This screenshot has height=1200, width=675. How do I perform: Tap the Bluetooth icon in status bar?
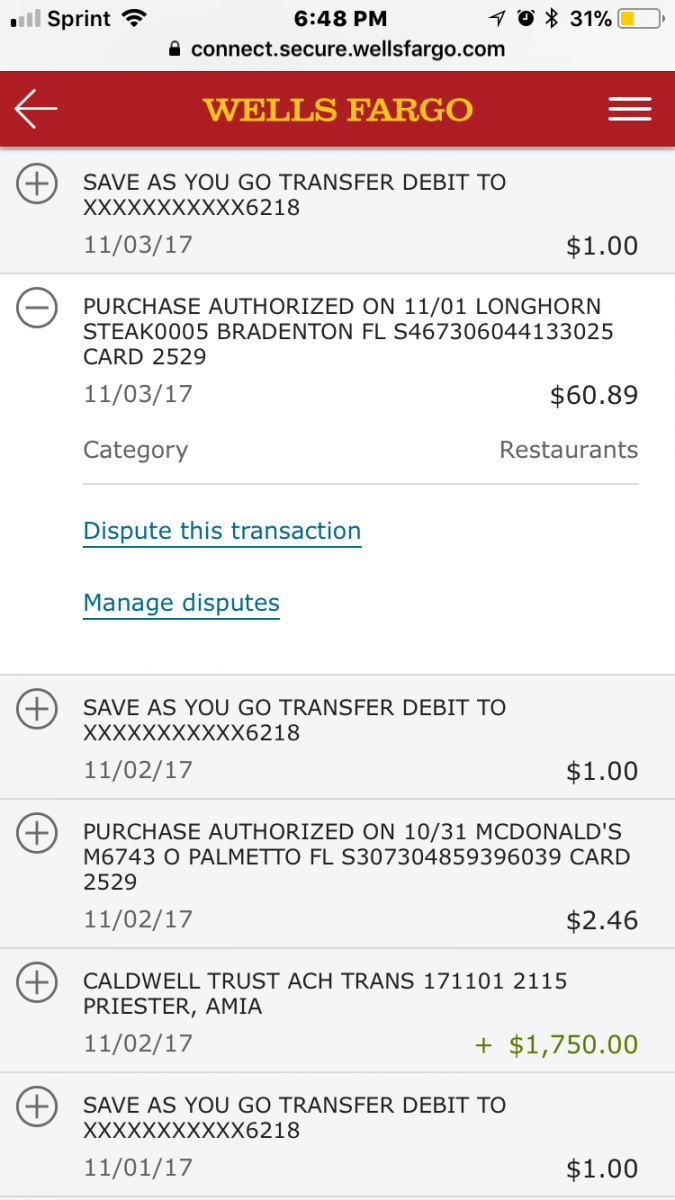[551, 19]
